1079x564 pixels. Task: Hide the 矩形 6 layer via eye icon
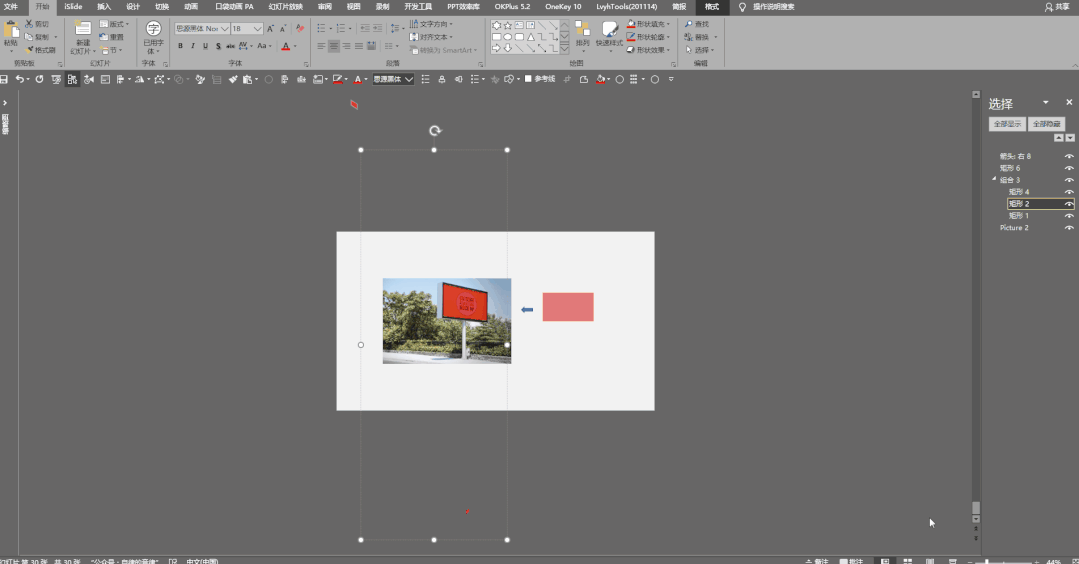pyautogui.click(x=1069, y=168)
